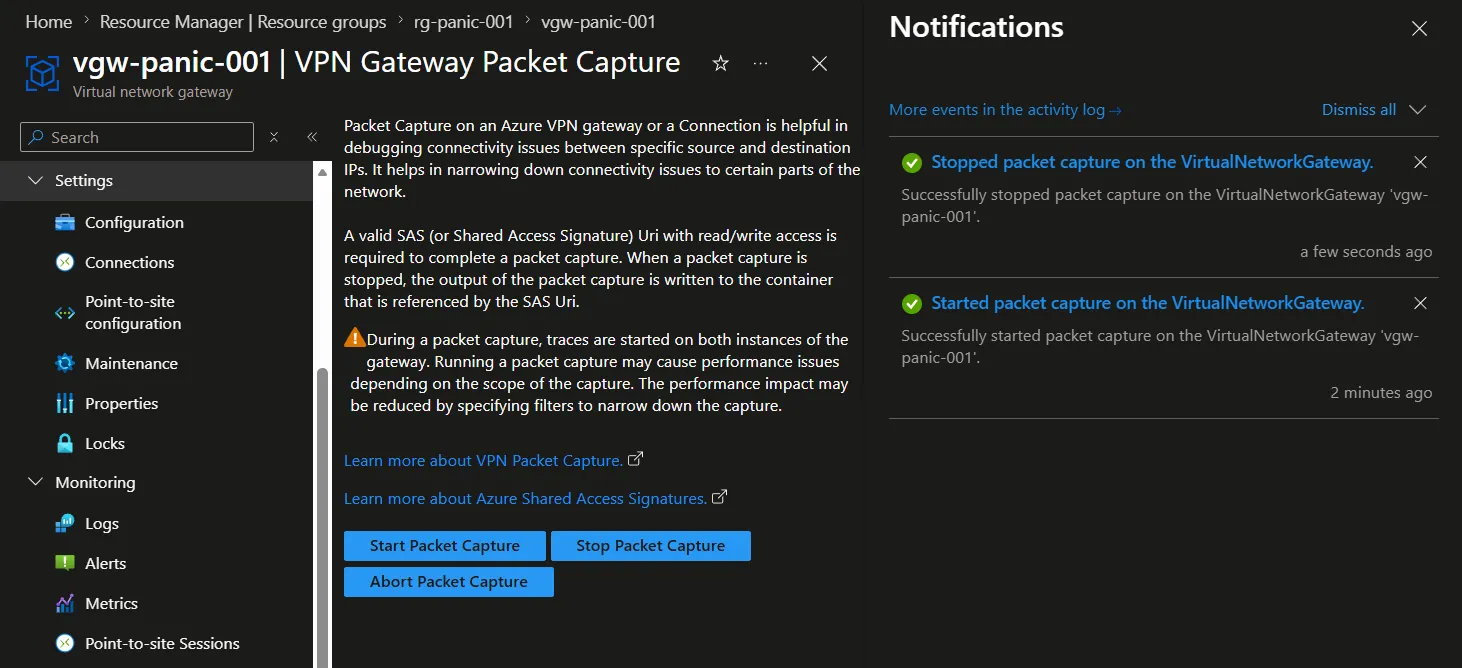Click Abort Packet Capture button

tap(449, 582)
